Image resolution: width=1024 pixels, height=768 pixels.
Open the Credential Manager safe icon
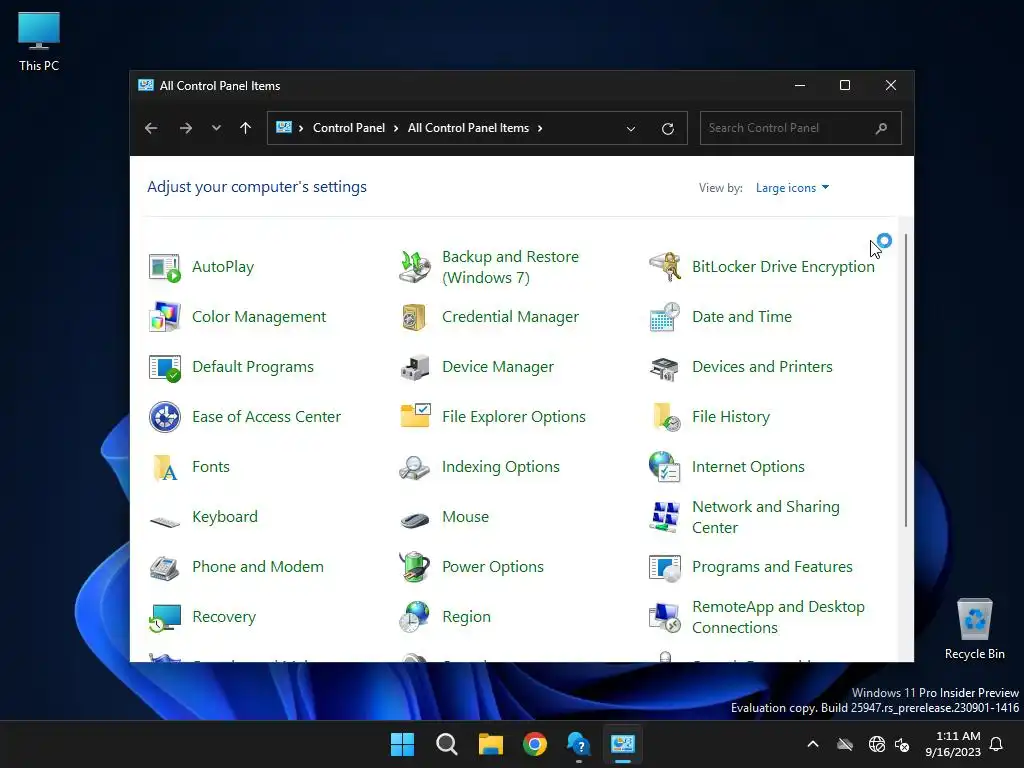(415, 317)
